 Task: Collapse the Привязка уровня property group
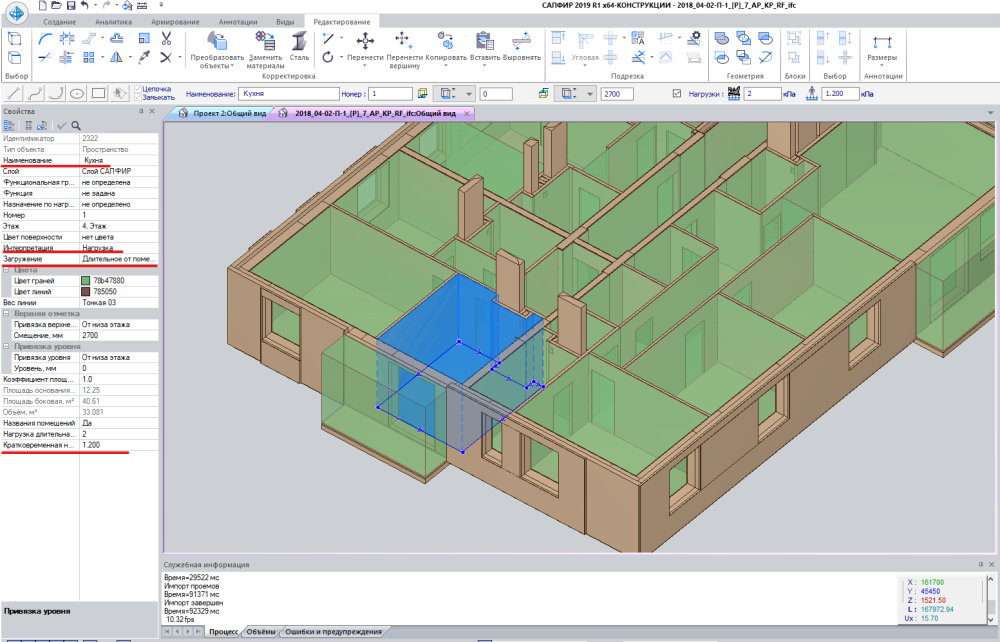click(x=6, y=346)
